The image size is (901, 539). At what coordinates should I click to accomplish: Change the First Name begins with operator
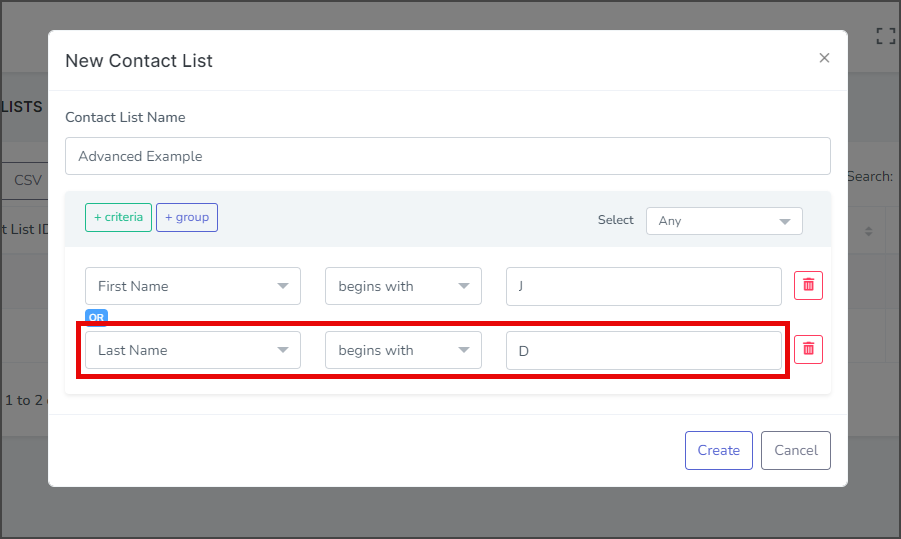[403, 286]
